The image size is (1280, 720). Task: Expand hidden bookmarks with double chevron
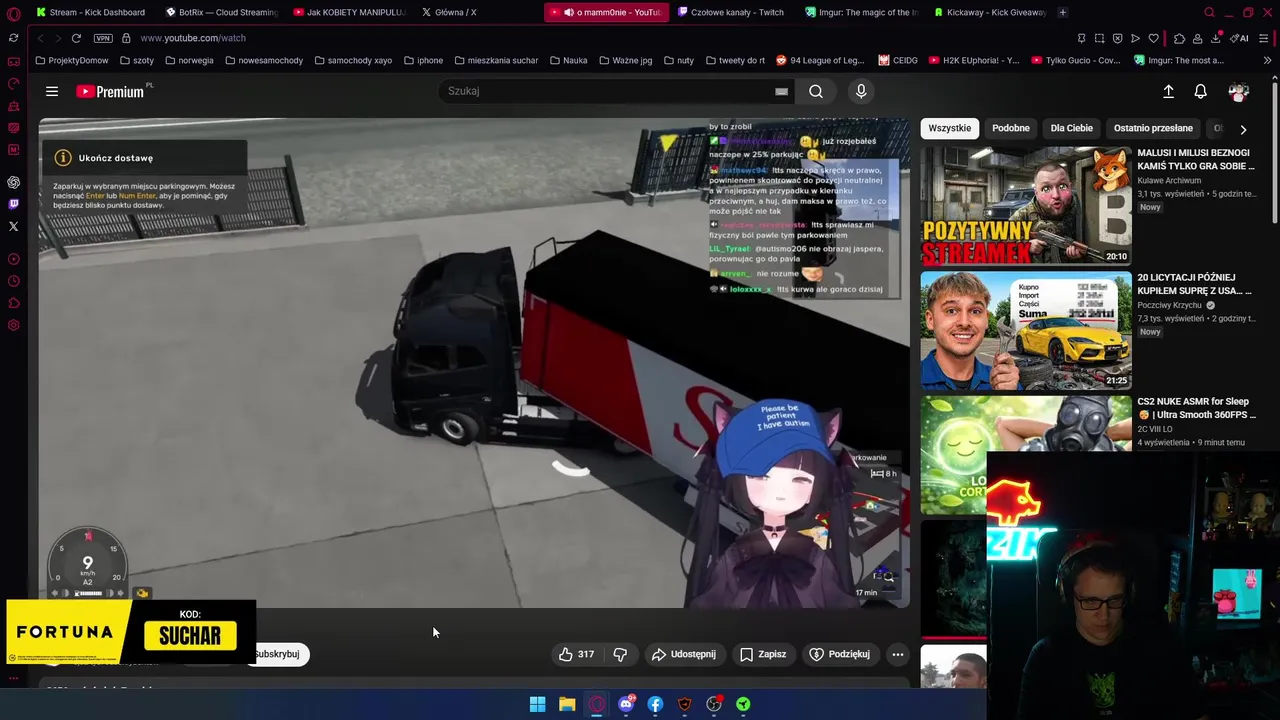point(1267,60)
